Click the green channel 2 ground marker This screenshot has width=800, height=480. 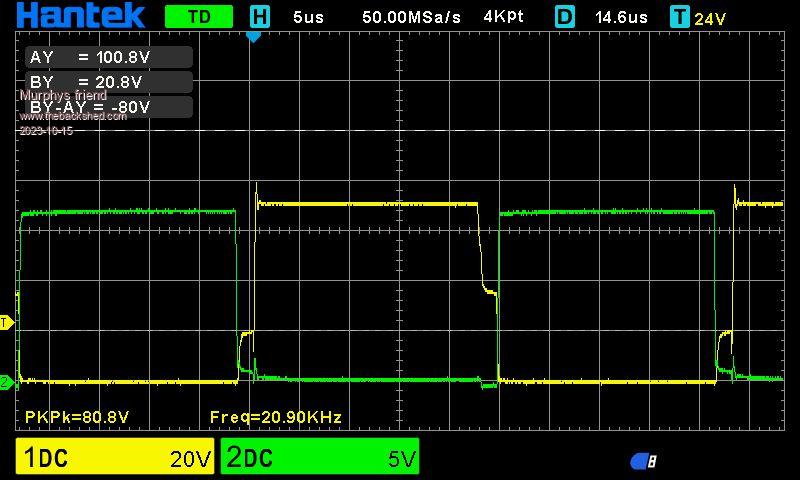(5, 382)
